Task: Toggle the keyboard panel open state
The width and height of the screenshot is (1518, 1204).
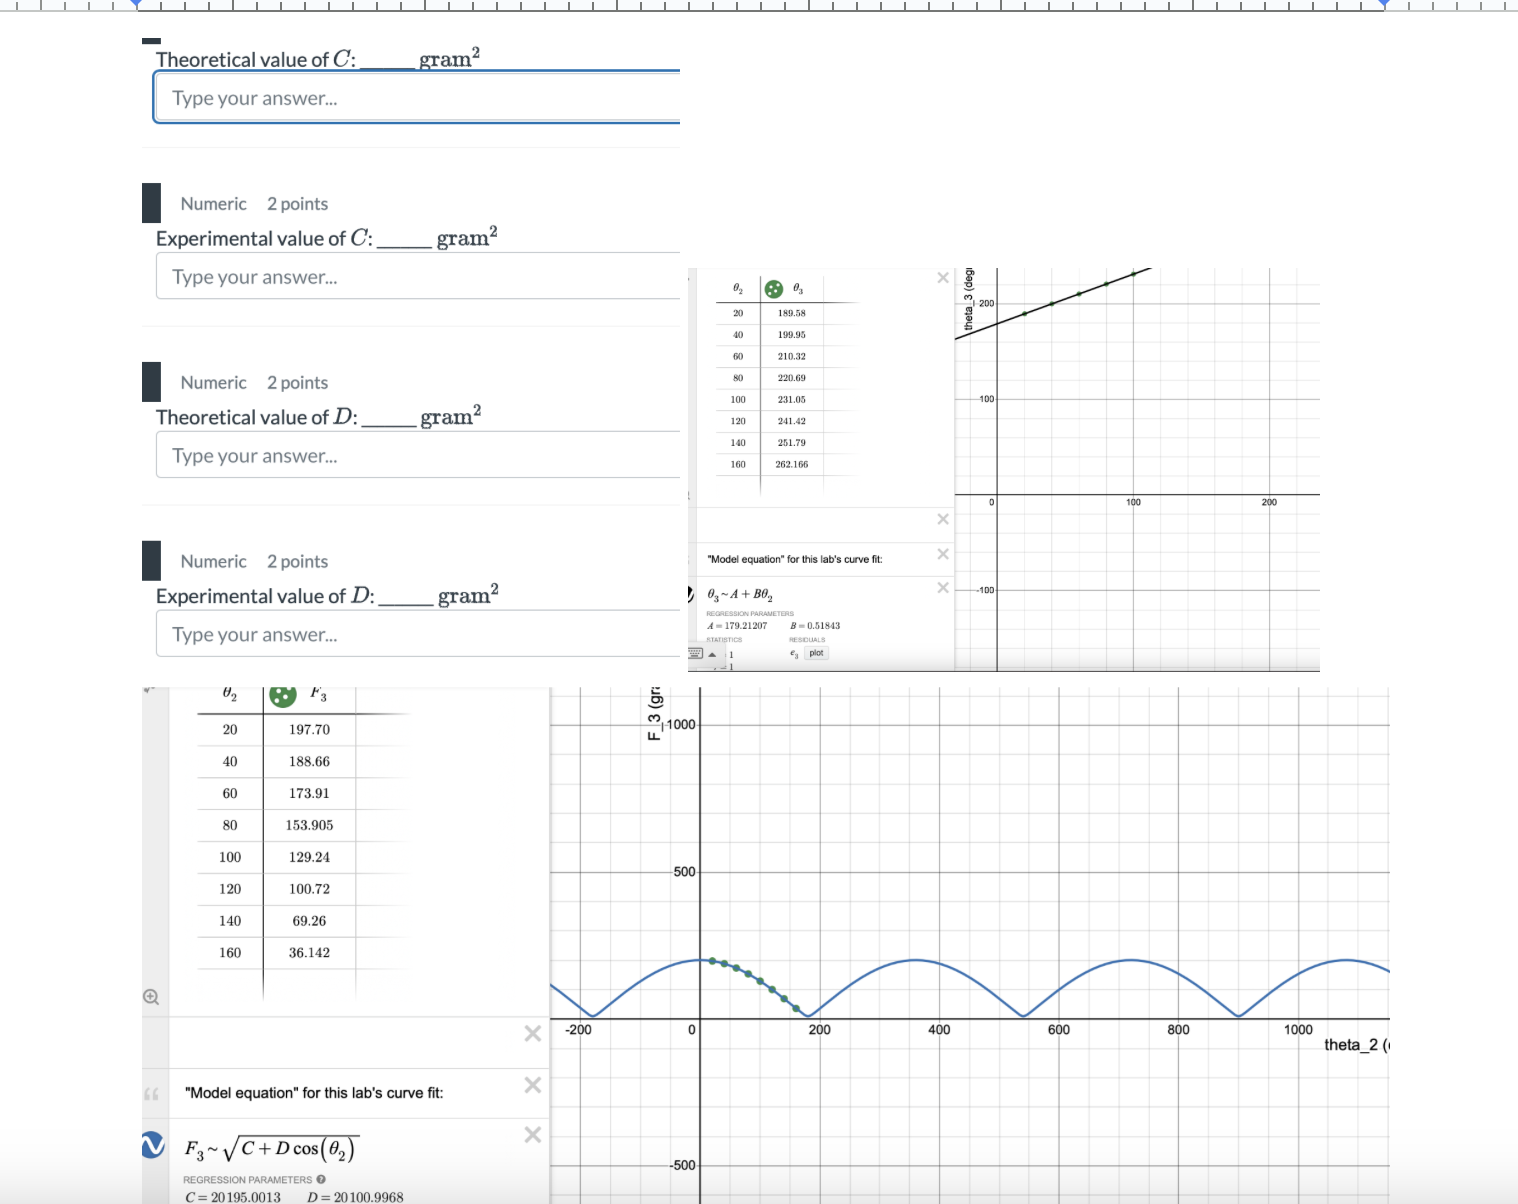Action: (697, 653)
